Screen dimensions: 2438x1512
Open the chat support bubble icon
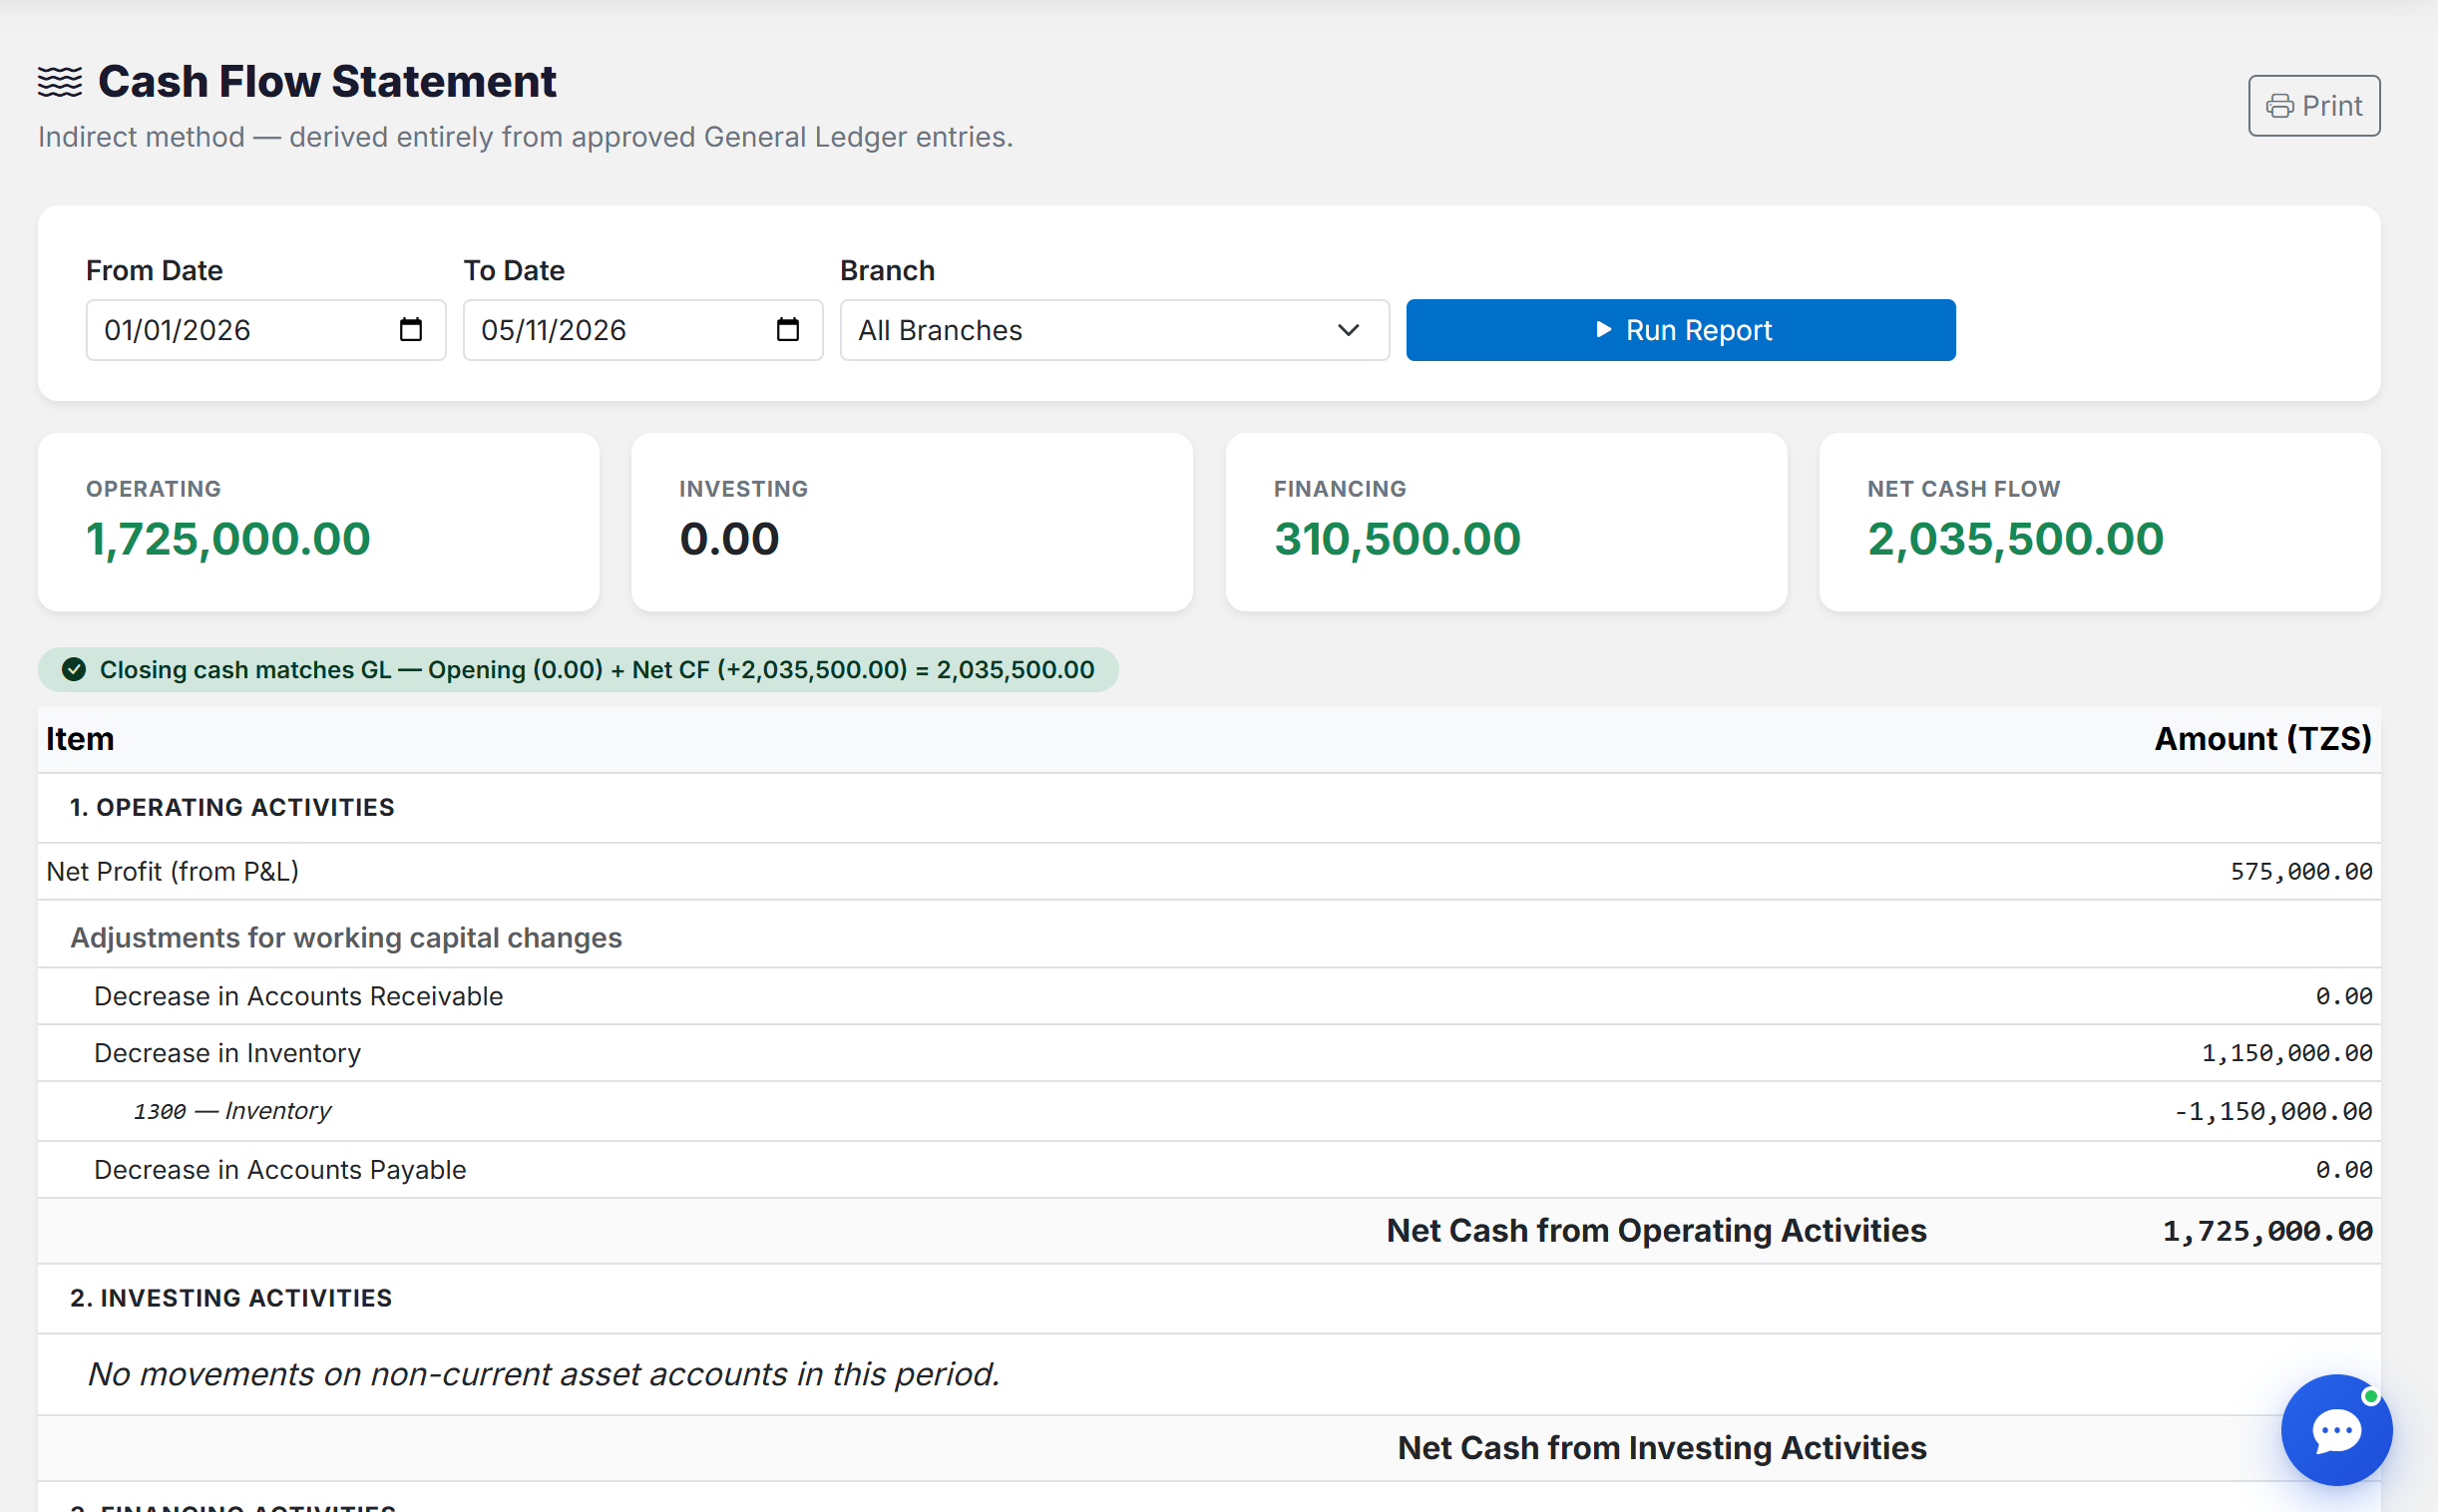click(2336, 1430)
